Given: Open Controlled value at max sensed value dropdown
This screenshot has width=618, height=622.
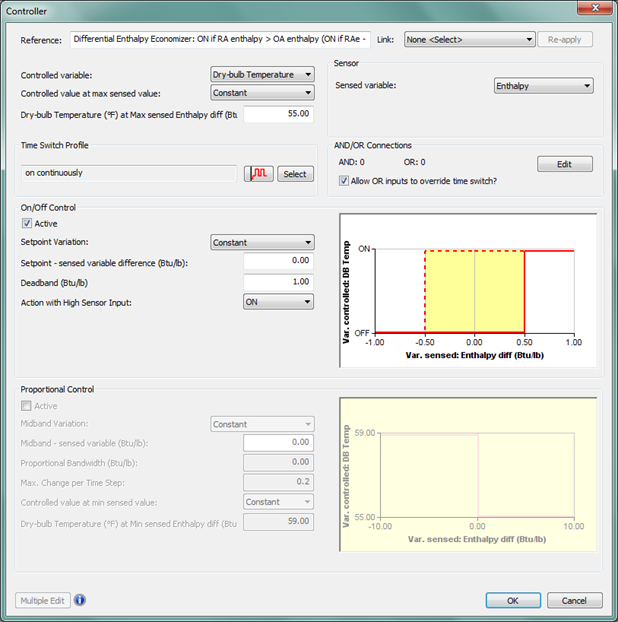Looking at the screenshot, I should [262, 93].
